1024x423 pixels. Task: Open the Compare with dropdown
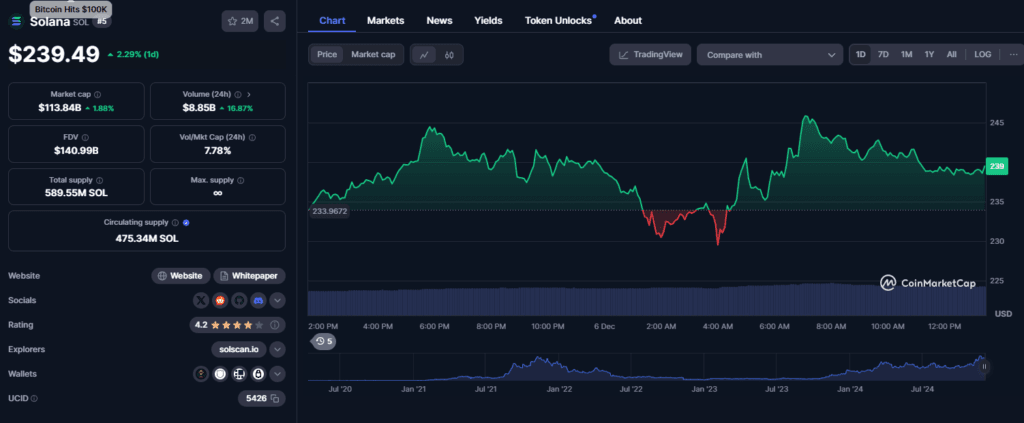[x=770, y=55]
